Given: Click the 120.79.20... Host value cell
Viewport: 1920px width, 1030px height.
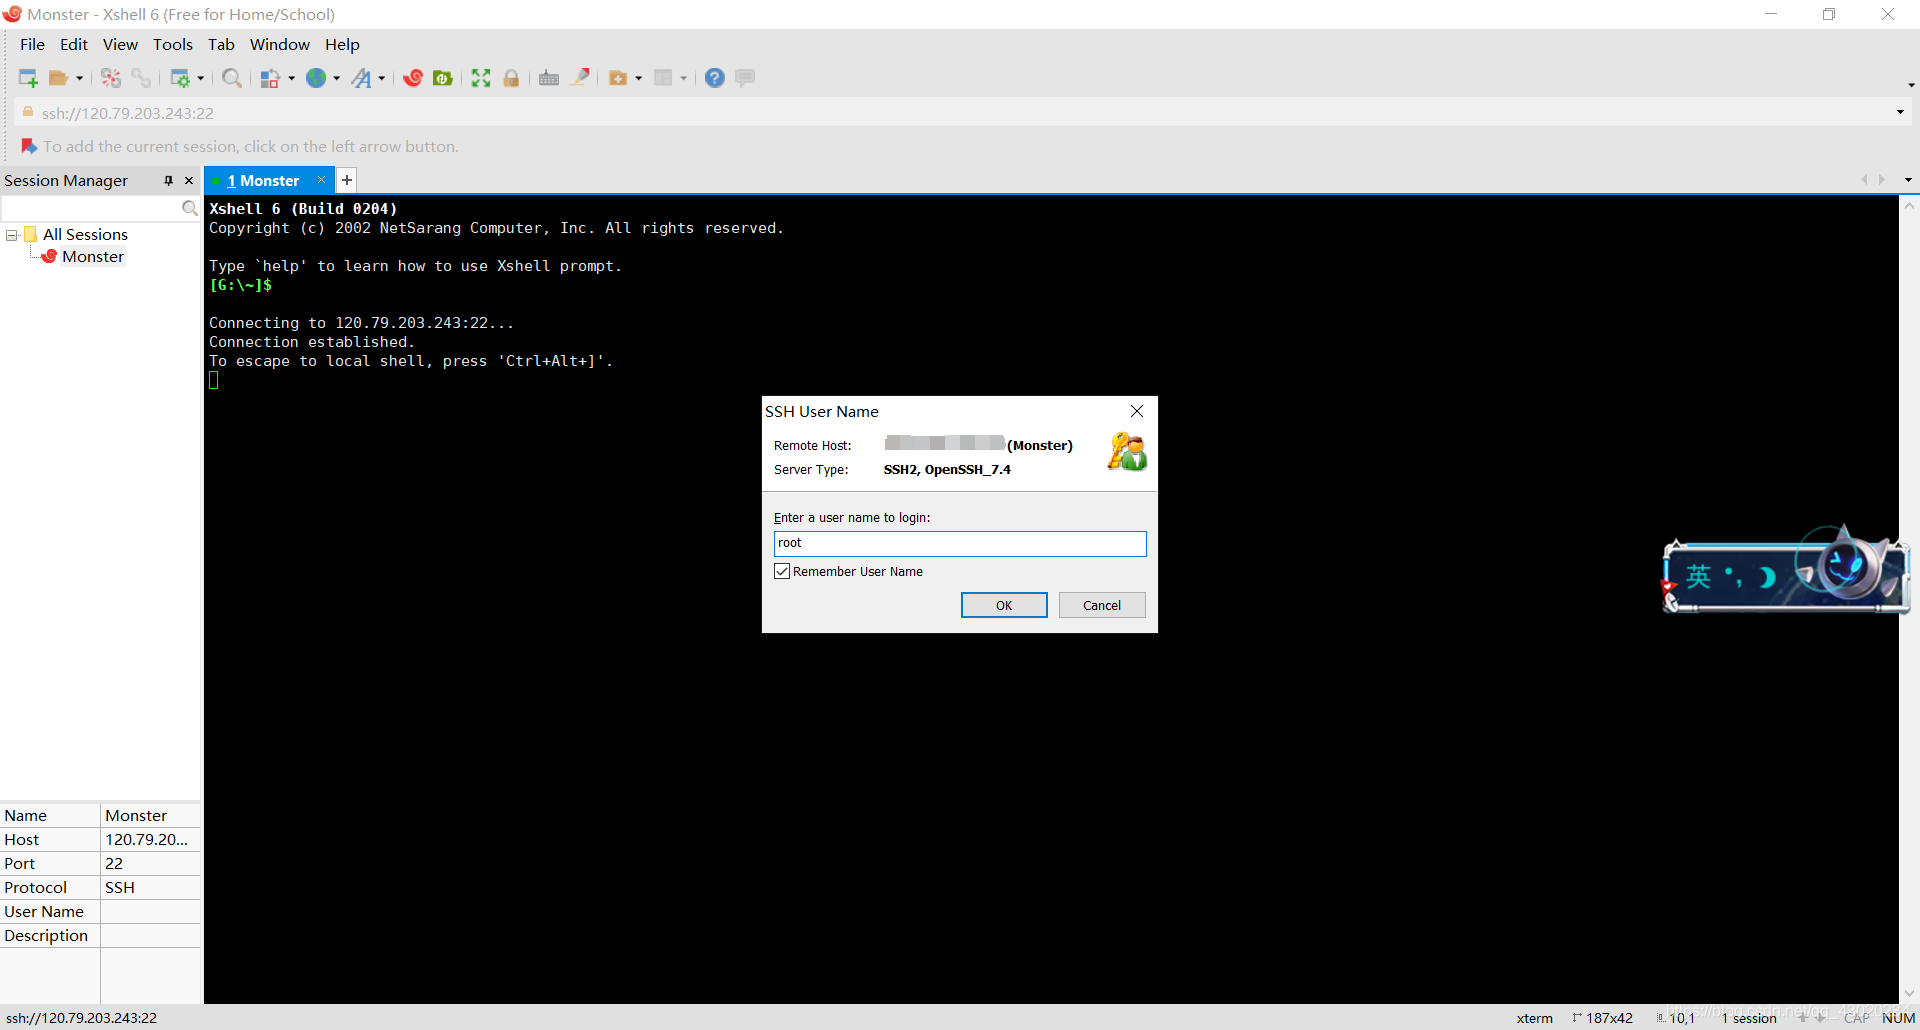Looking at the screenshot, I should click(150, 839).
